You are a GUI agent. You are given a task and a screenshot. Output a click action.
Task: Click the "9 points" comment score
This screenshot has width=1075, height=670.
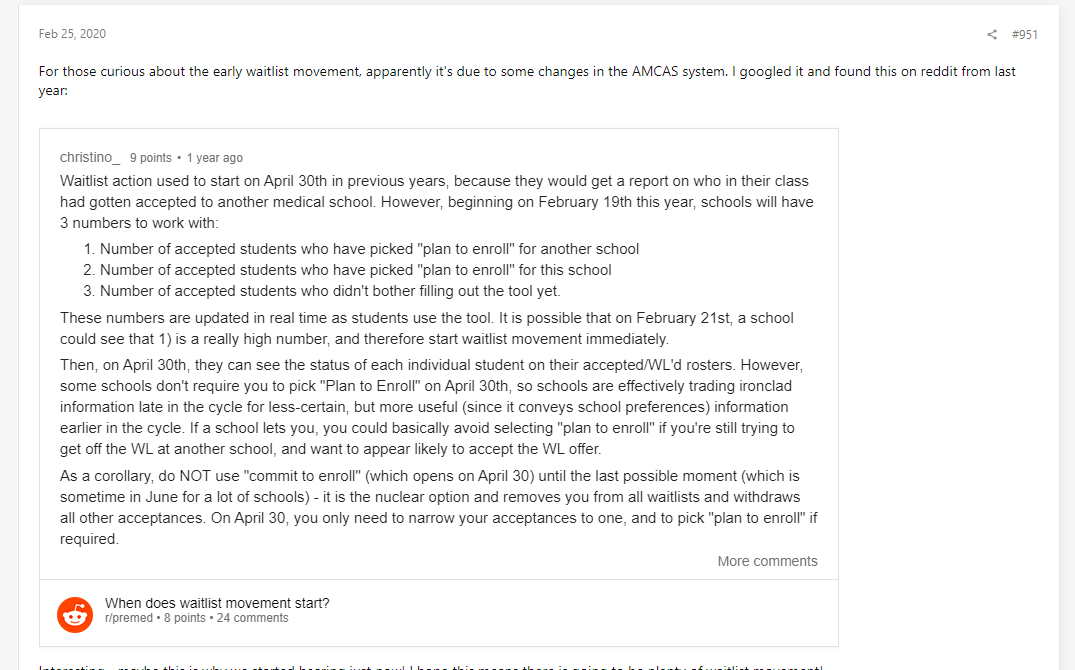pos(150,158)
